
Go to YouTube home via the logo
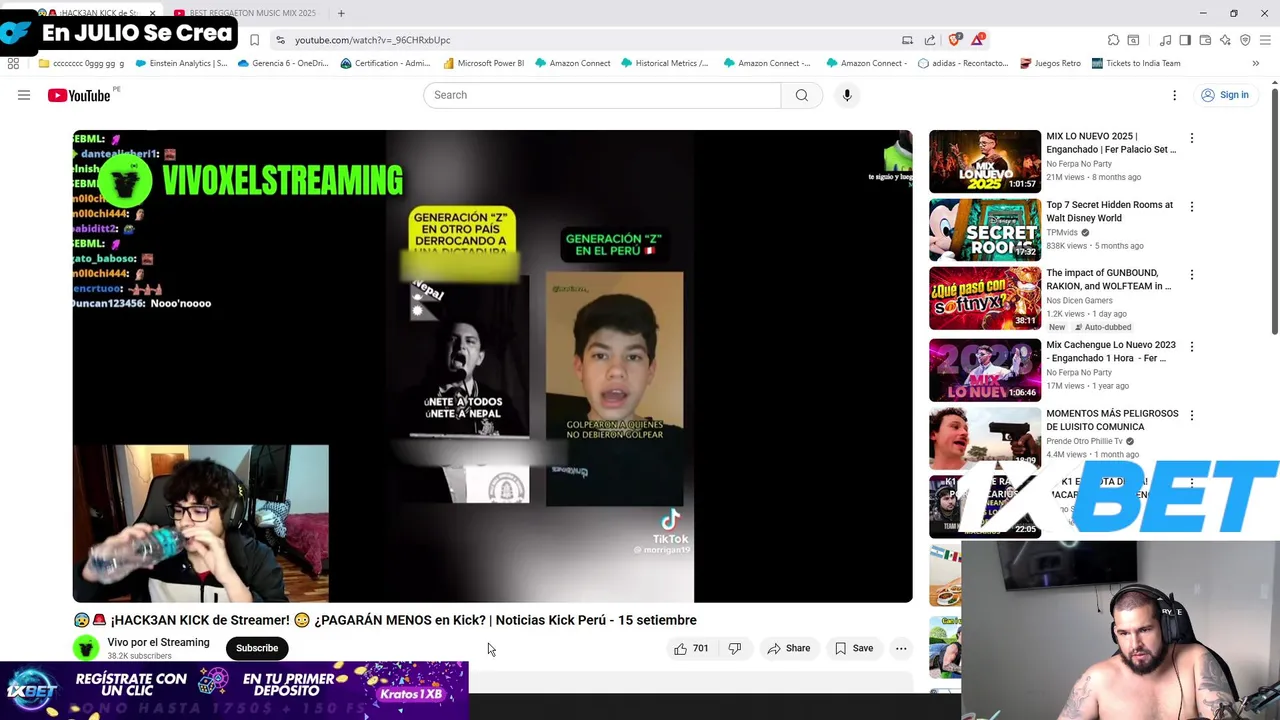pos(79,95)
